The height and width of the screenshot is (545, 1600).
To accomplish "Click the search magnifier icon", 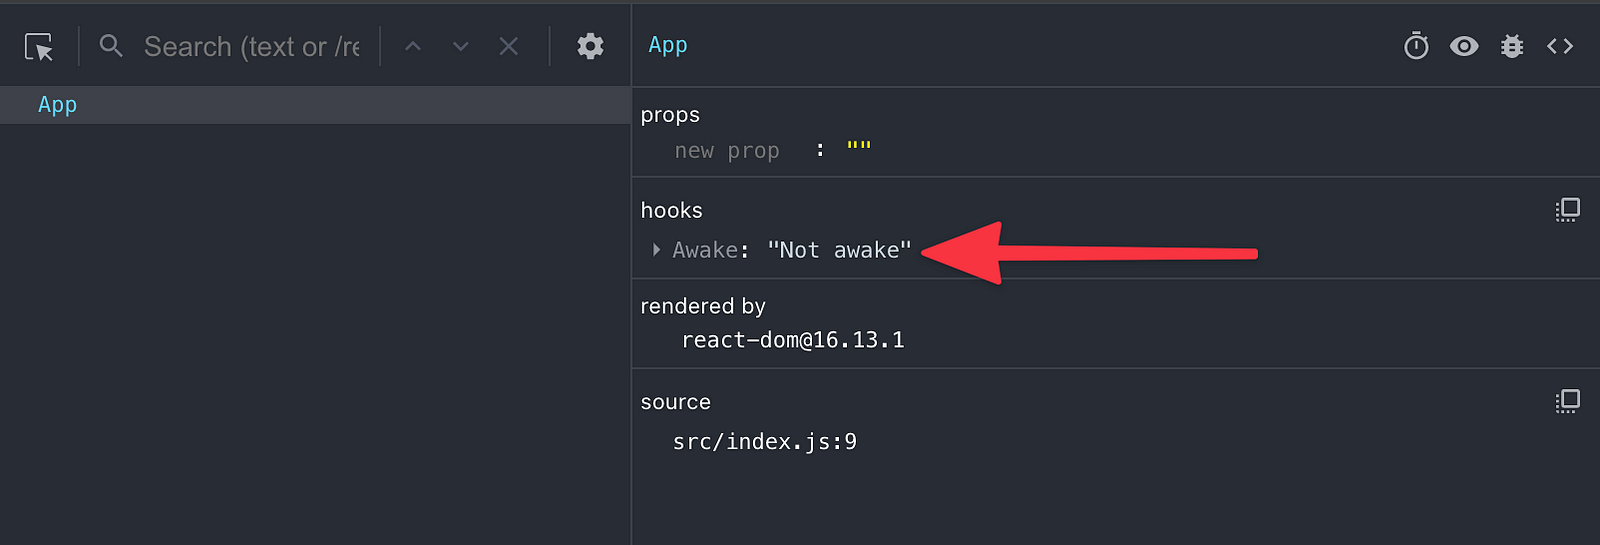I will coord(111,46).
